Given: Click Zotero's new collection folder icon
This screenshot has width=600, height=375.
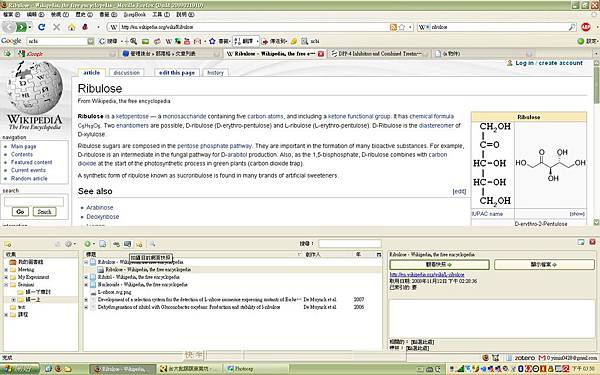Looking at the screenshot, I should point(8,244).
